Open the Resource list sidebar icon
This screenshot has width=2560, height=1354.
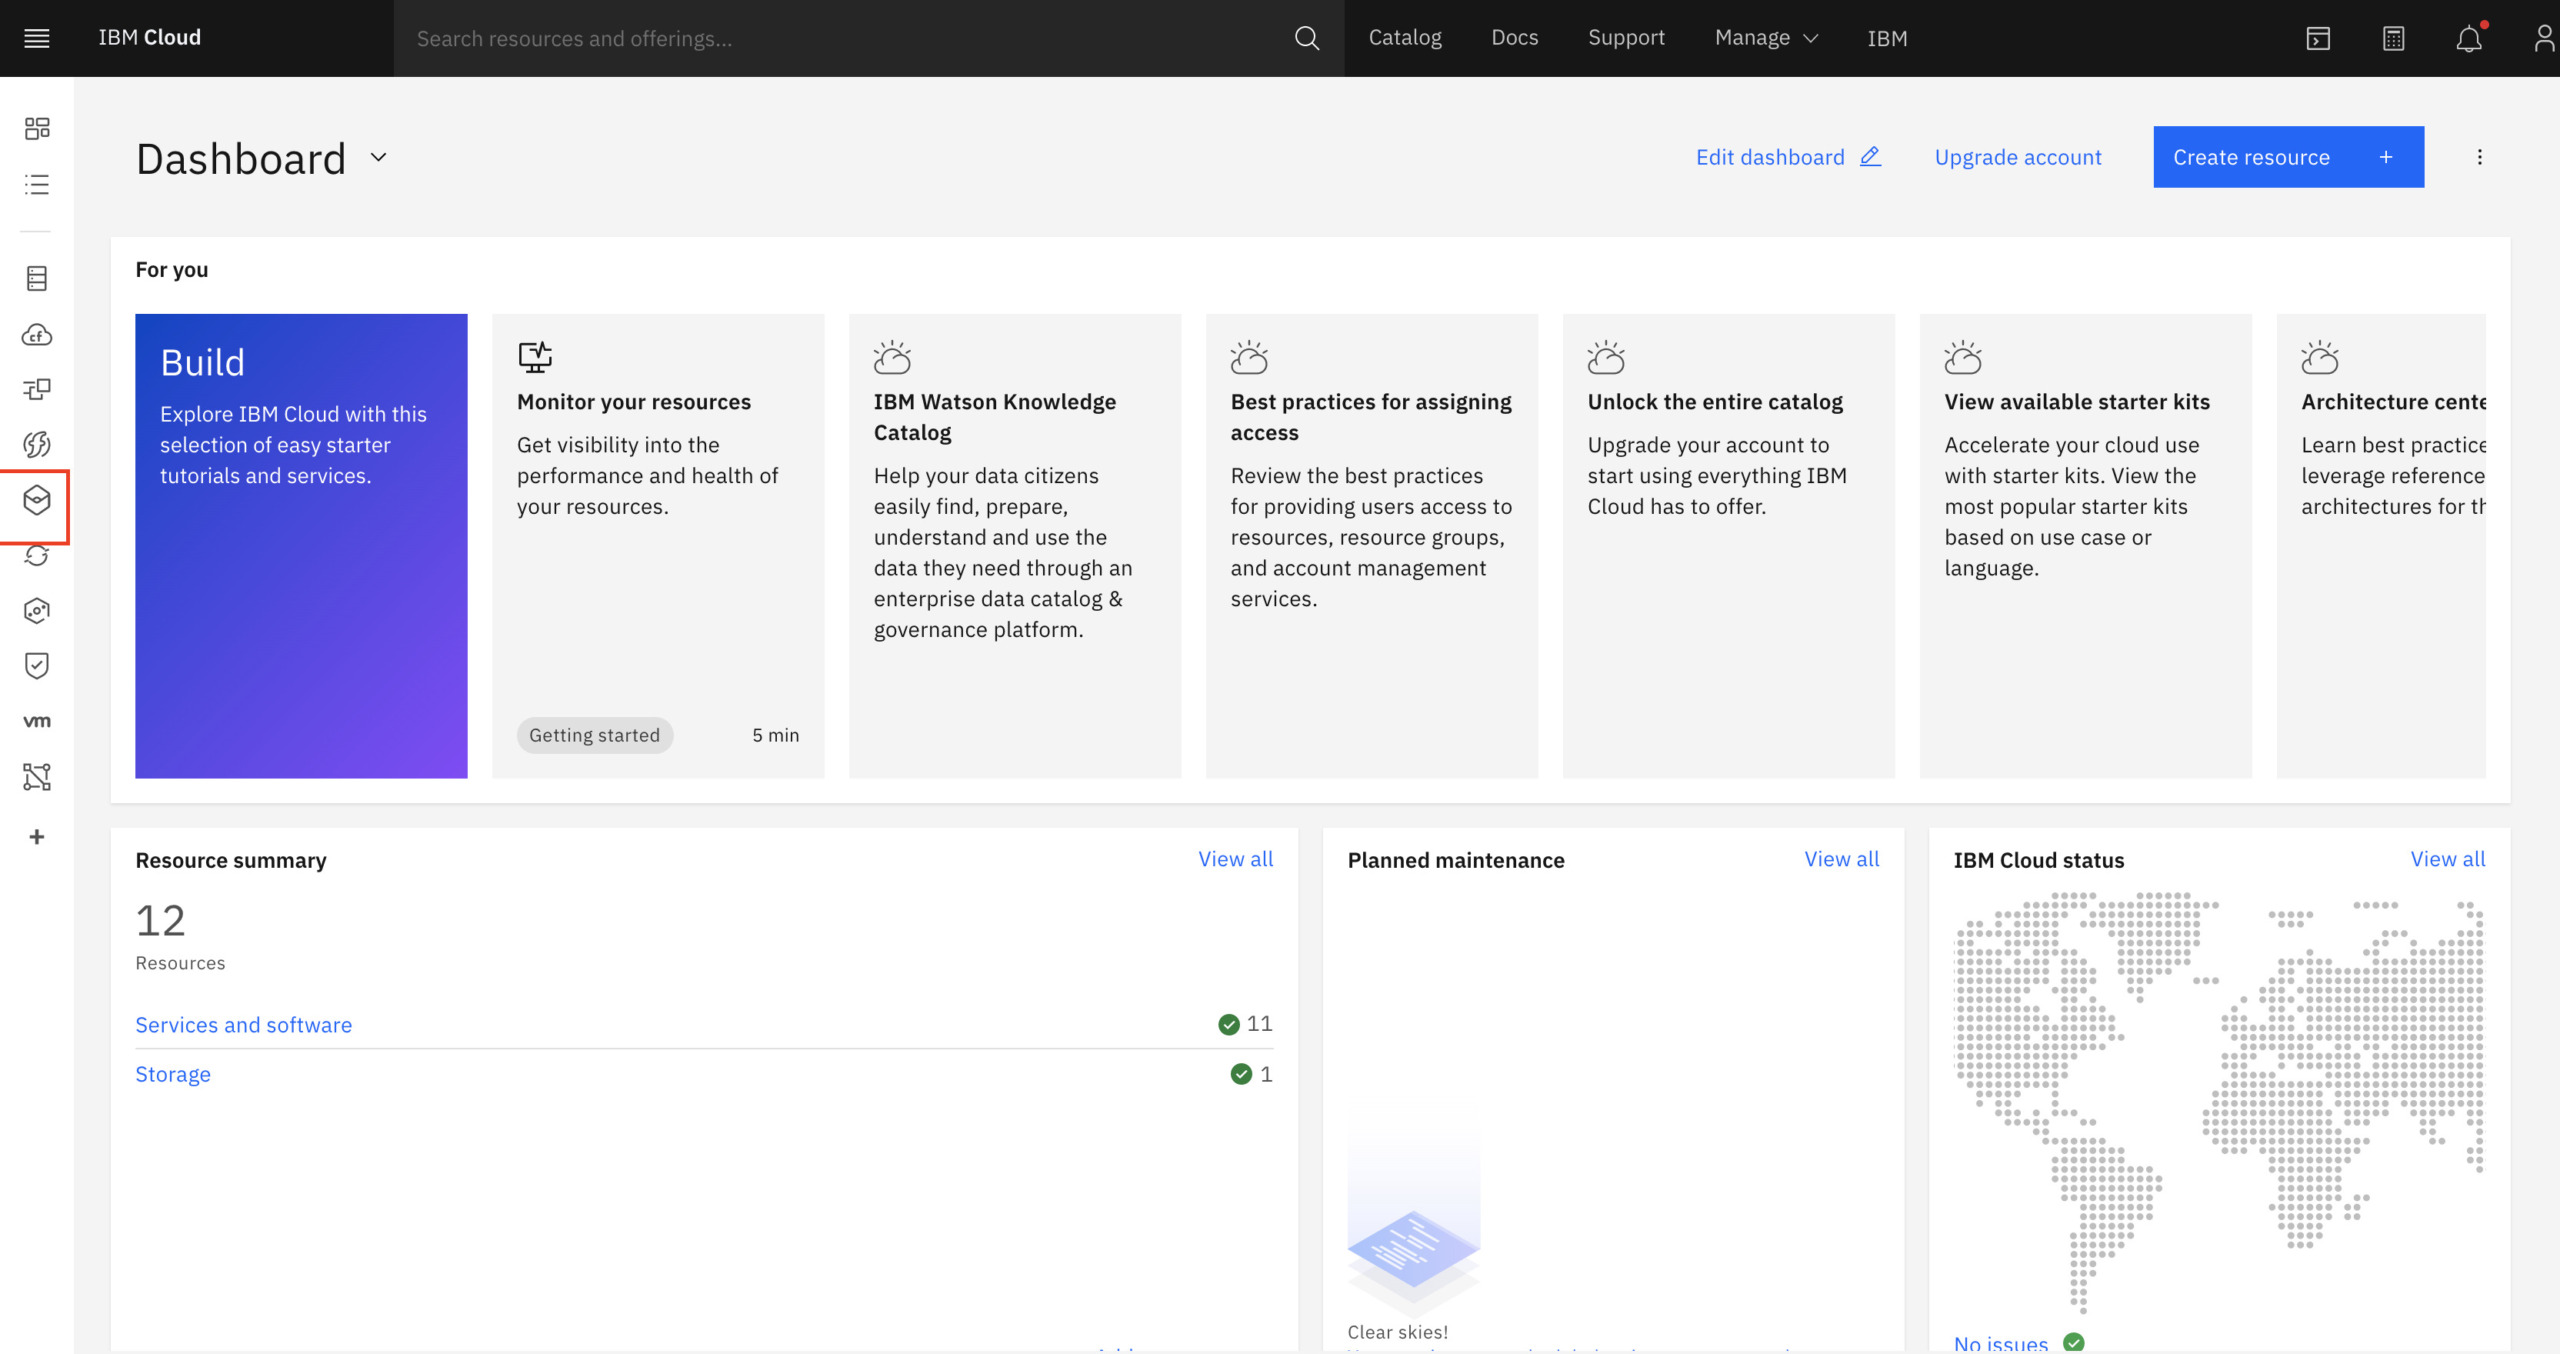37,184
